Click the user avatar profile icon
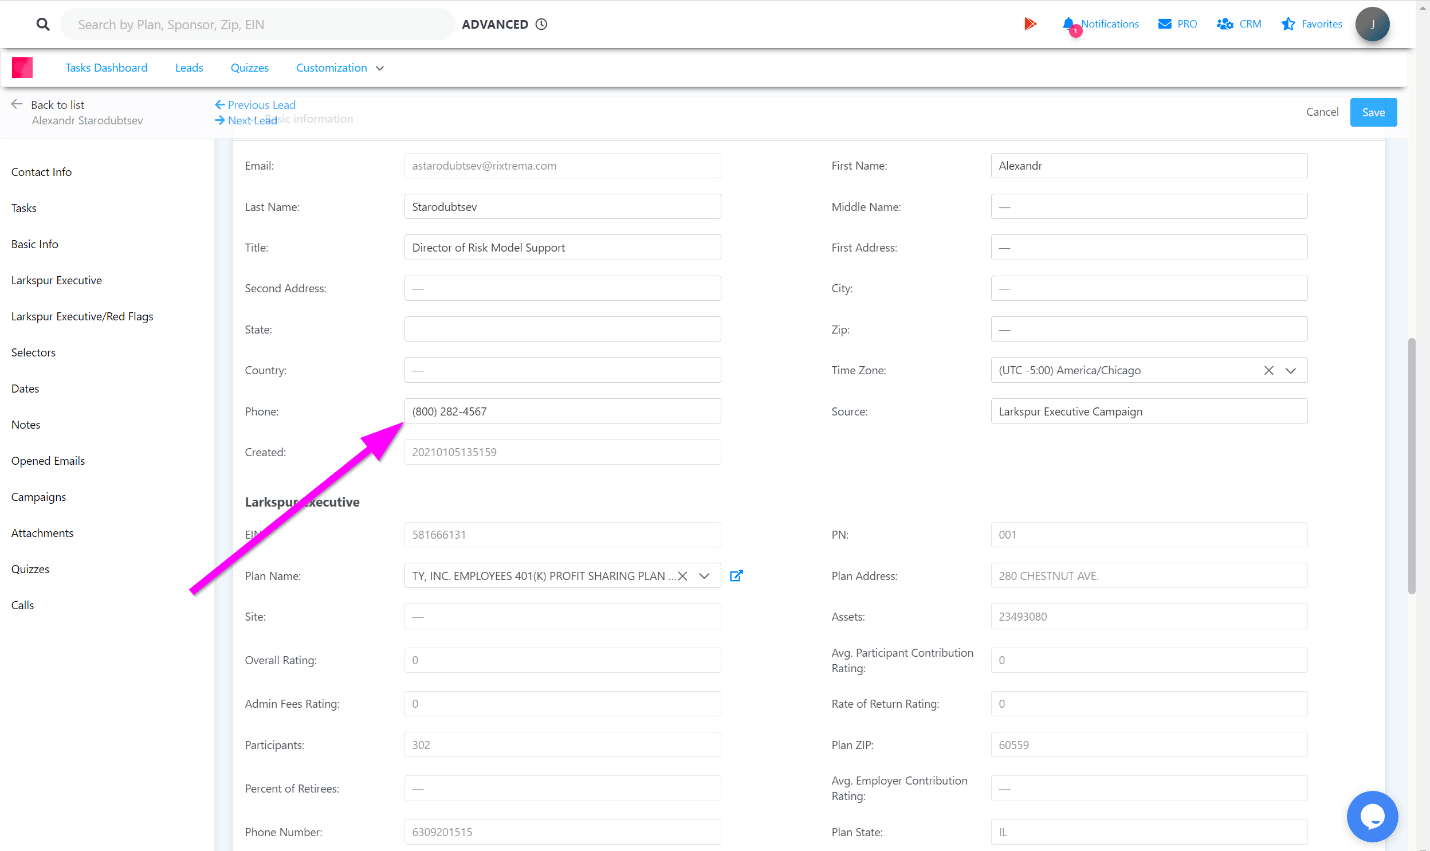This screenshot has height=851, width=1430. 1372,25
